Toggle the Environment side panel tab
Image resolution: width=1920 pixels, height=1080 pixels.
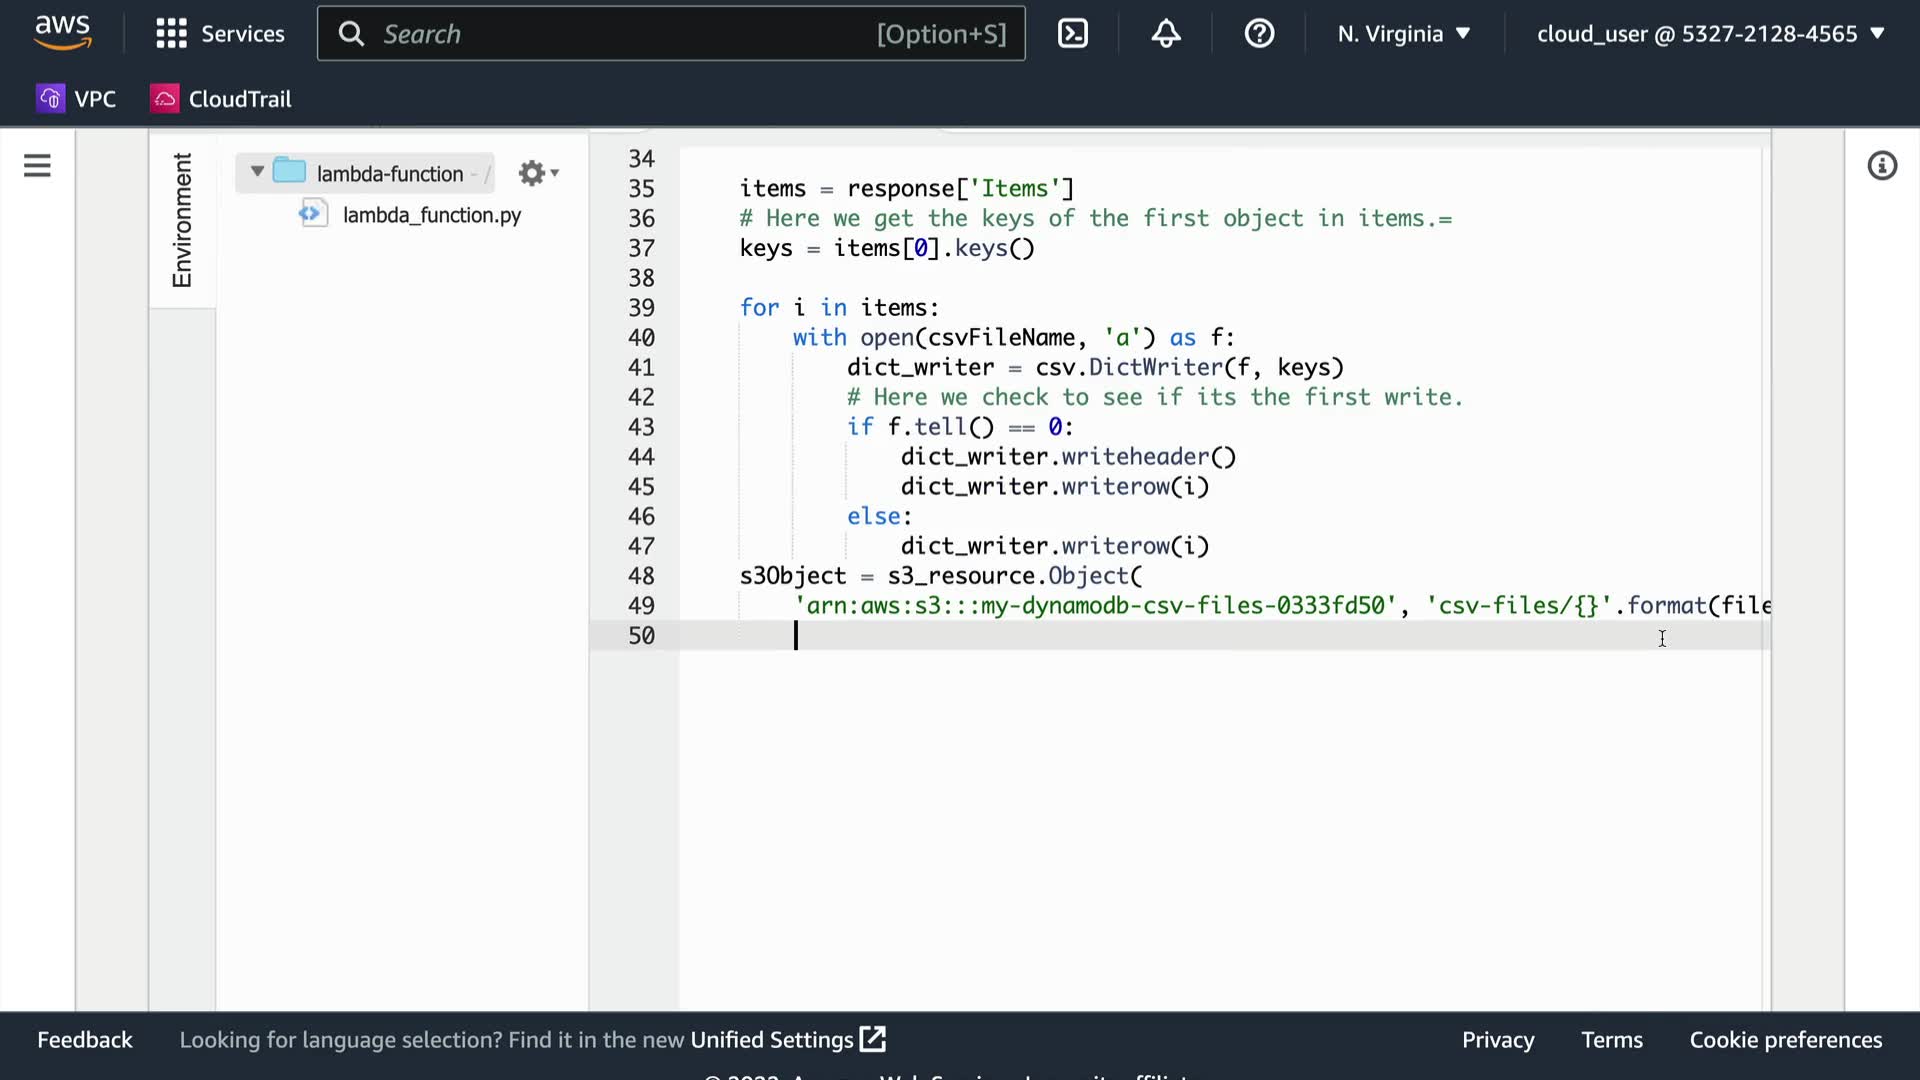pos(182,220)
